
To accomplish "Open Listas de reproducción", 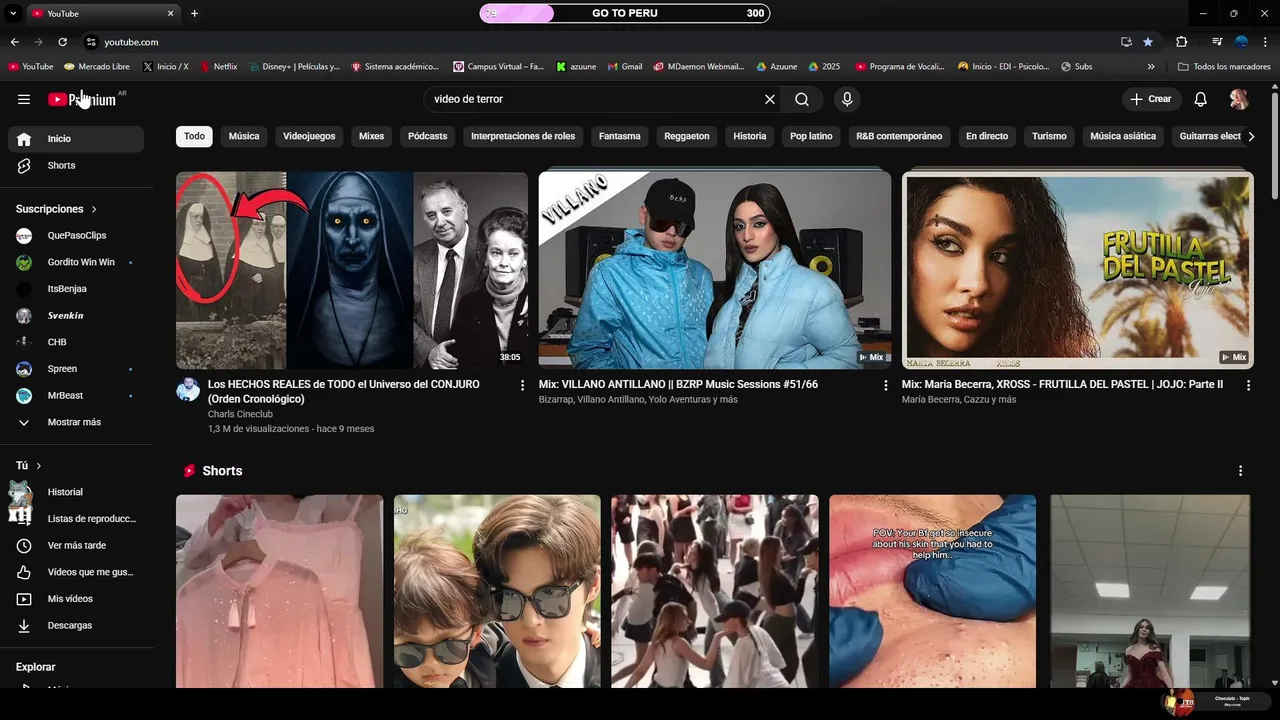I will [x=76, y=519].
